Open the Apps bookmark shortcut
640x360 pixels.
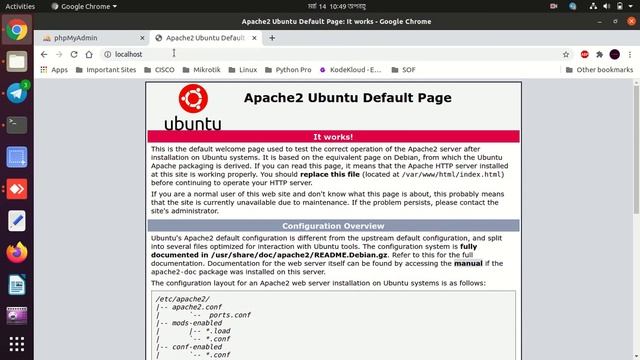pos(54,70)
